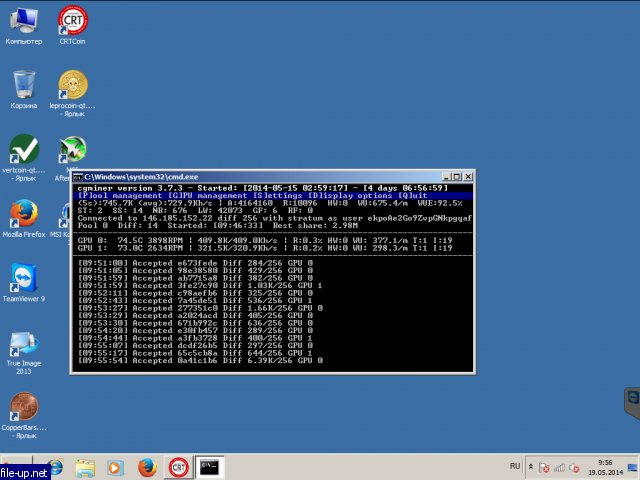
Task: Click the GPU 1 status line
Action: click(265, 248)
